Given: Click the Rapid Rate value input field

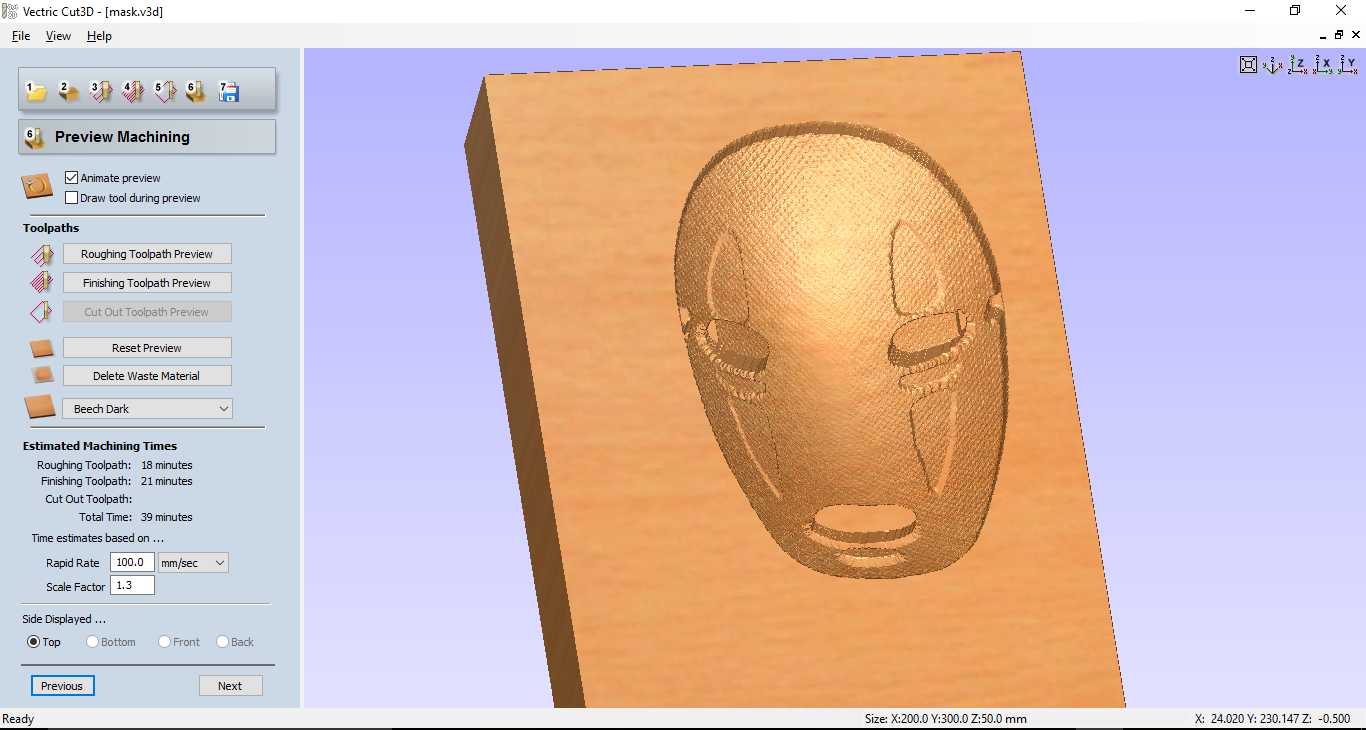Looking at the screenshot, I should click(131, 562).
